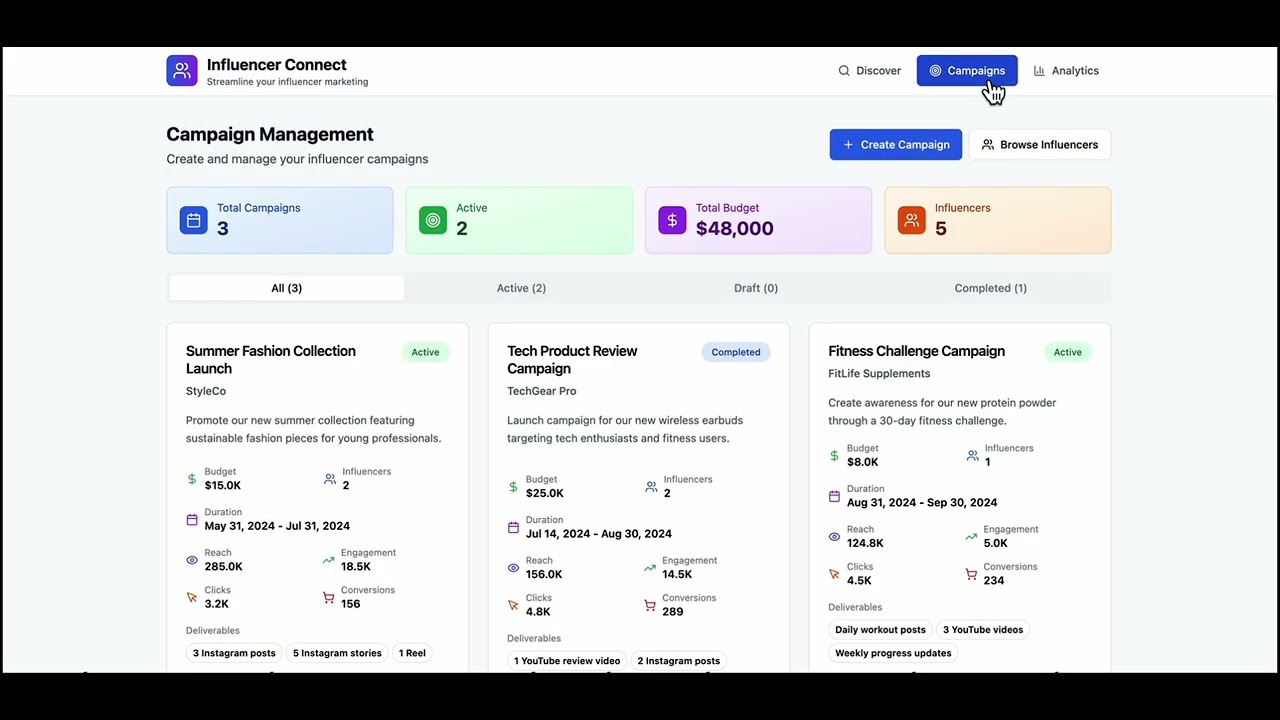1280x720 pixels.
Task: Click the Influencer Connect logo icon
Action: pyautogui.click(x=182, y=71)
